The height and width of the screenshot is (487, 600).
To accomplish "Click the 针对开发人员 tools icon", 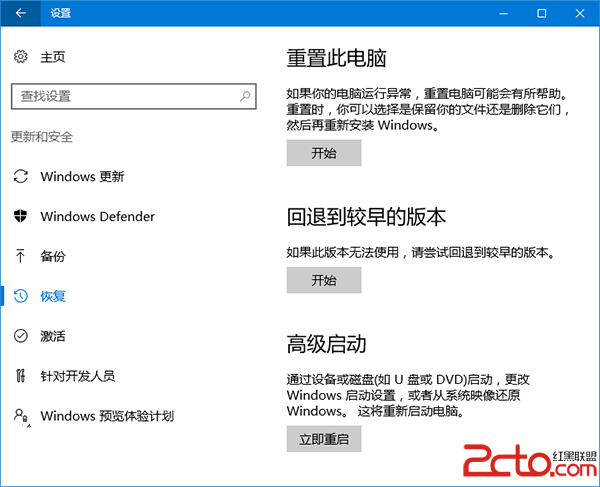I will coord(21,376).
